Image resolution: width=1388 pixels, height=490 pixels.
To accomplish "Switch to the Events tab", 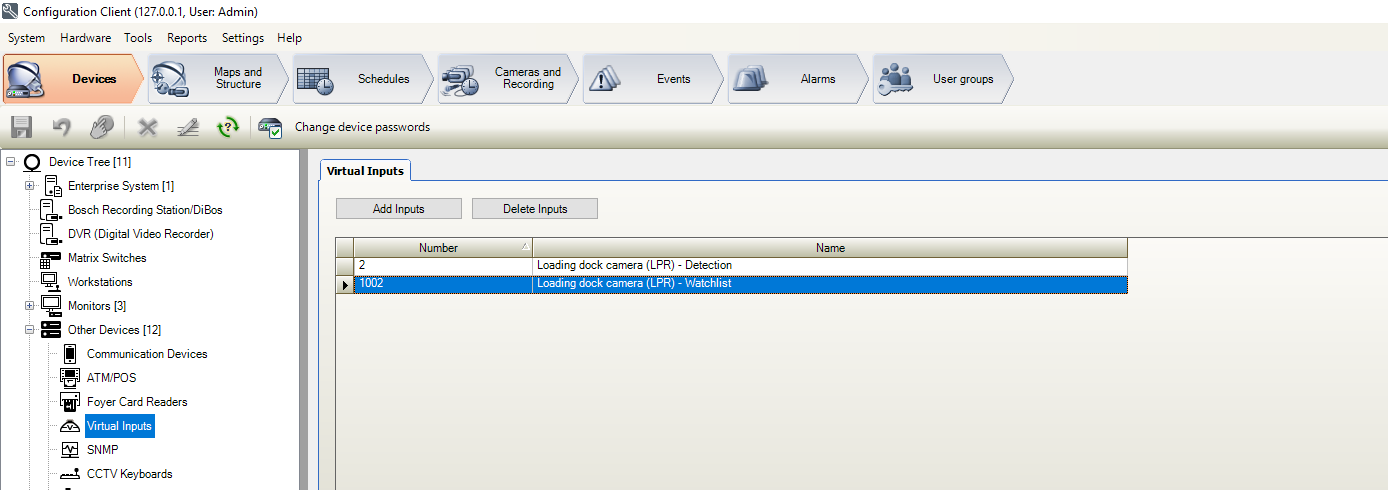I will pos(653,79).
